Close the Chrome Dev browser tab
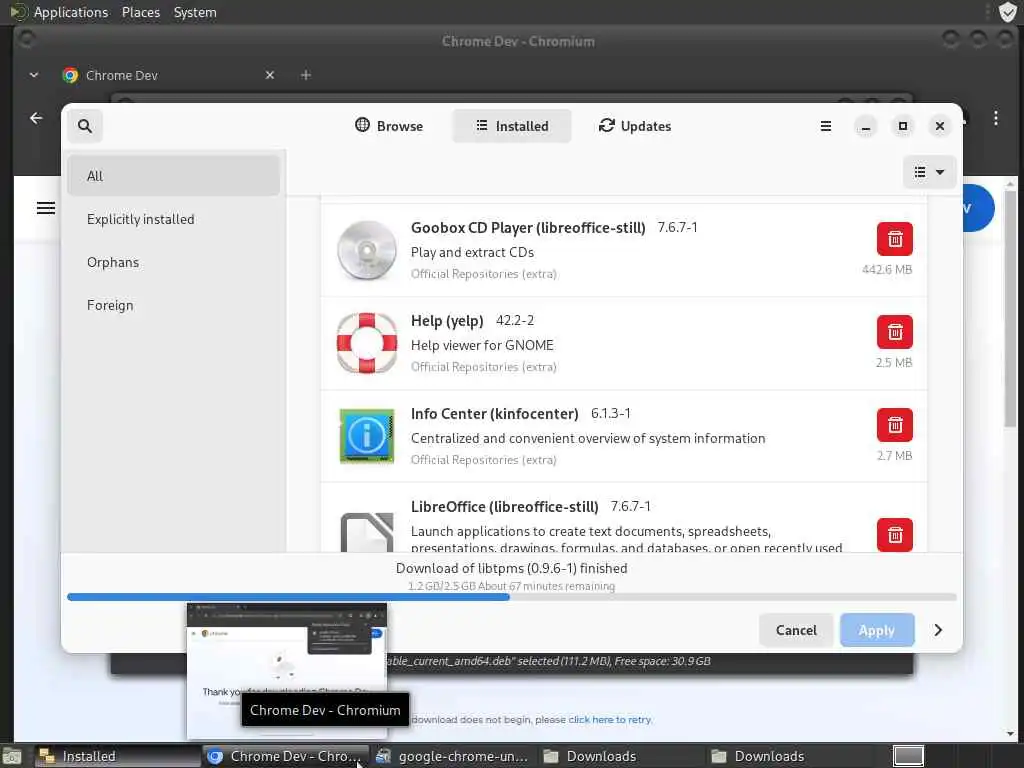The image size is (1024, 768). 270,75
